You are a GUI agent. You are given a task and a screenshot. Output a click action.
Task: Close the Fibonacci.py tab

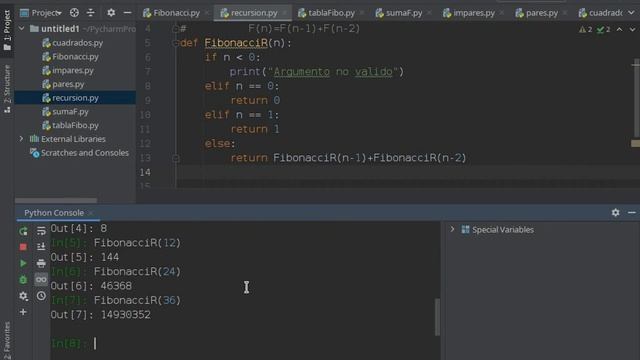click(x=207, y=13)
